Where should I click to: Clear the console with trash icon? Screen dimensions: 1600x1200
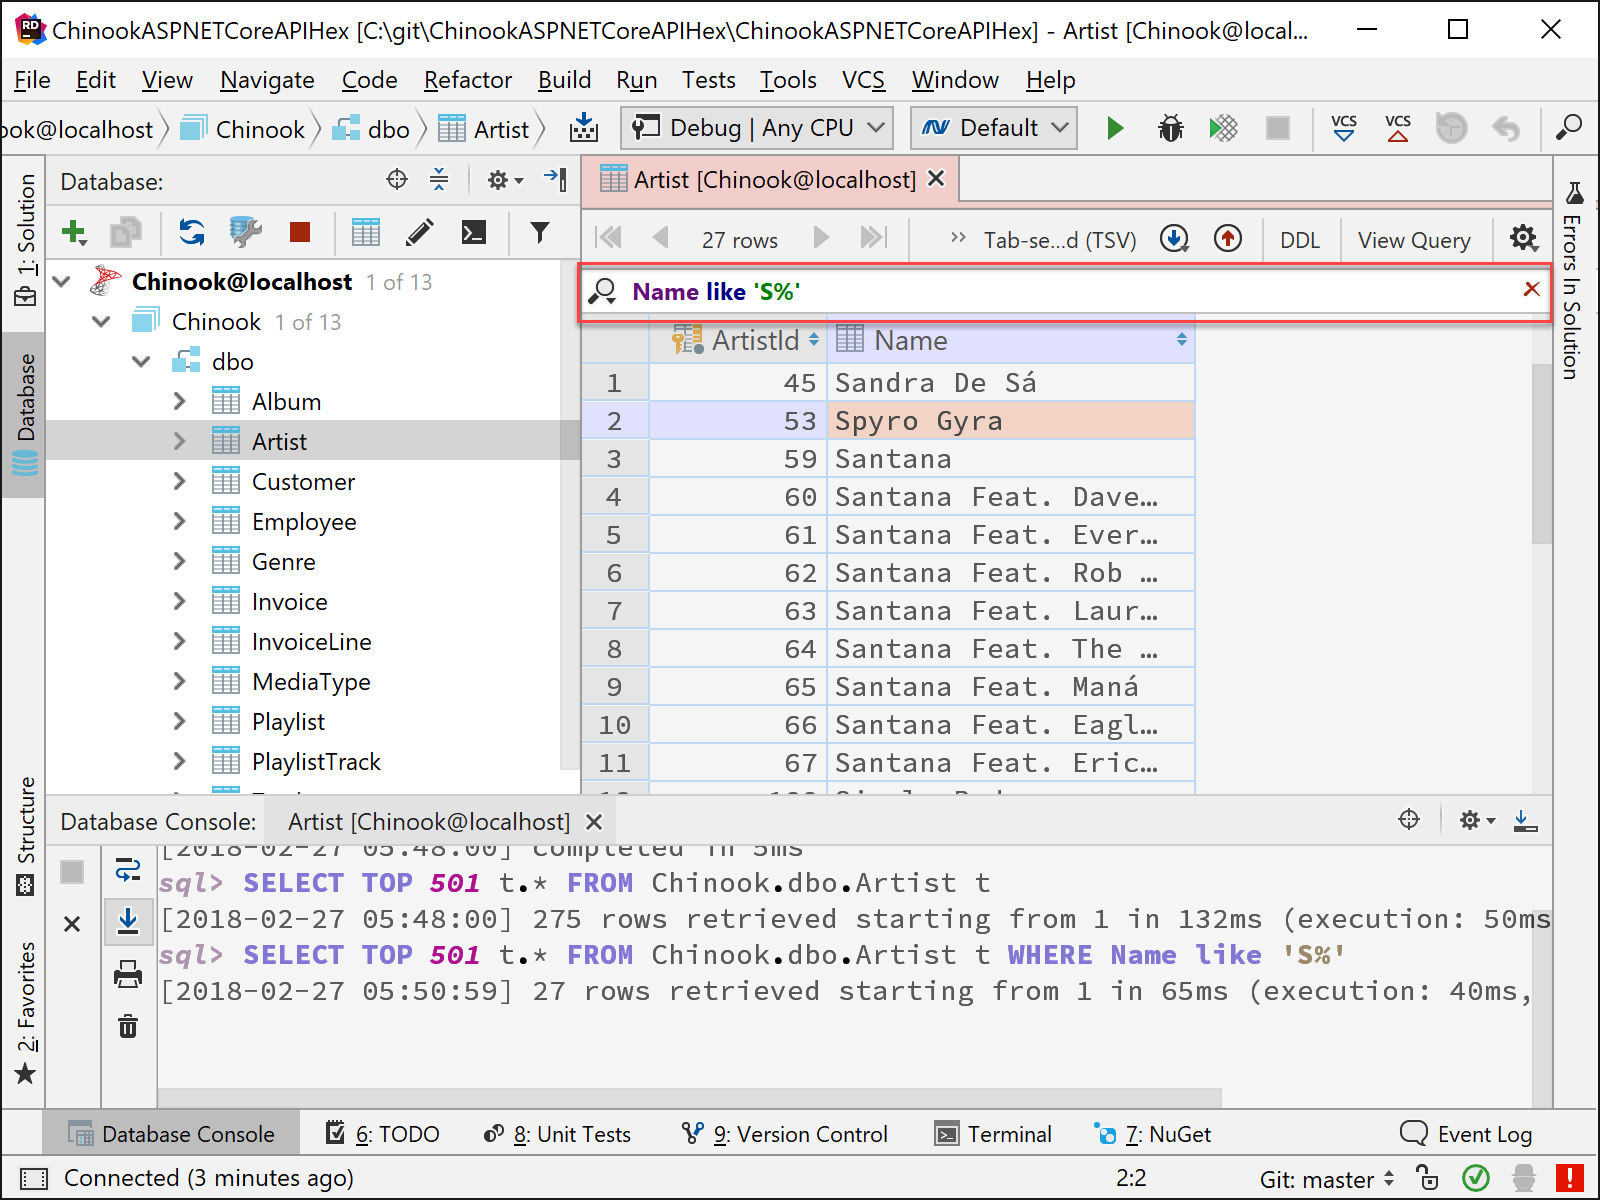pos(128,1026)
